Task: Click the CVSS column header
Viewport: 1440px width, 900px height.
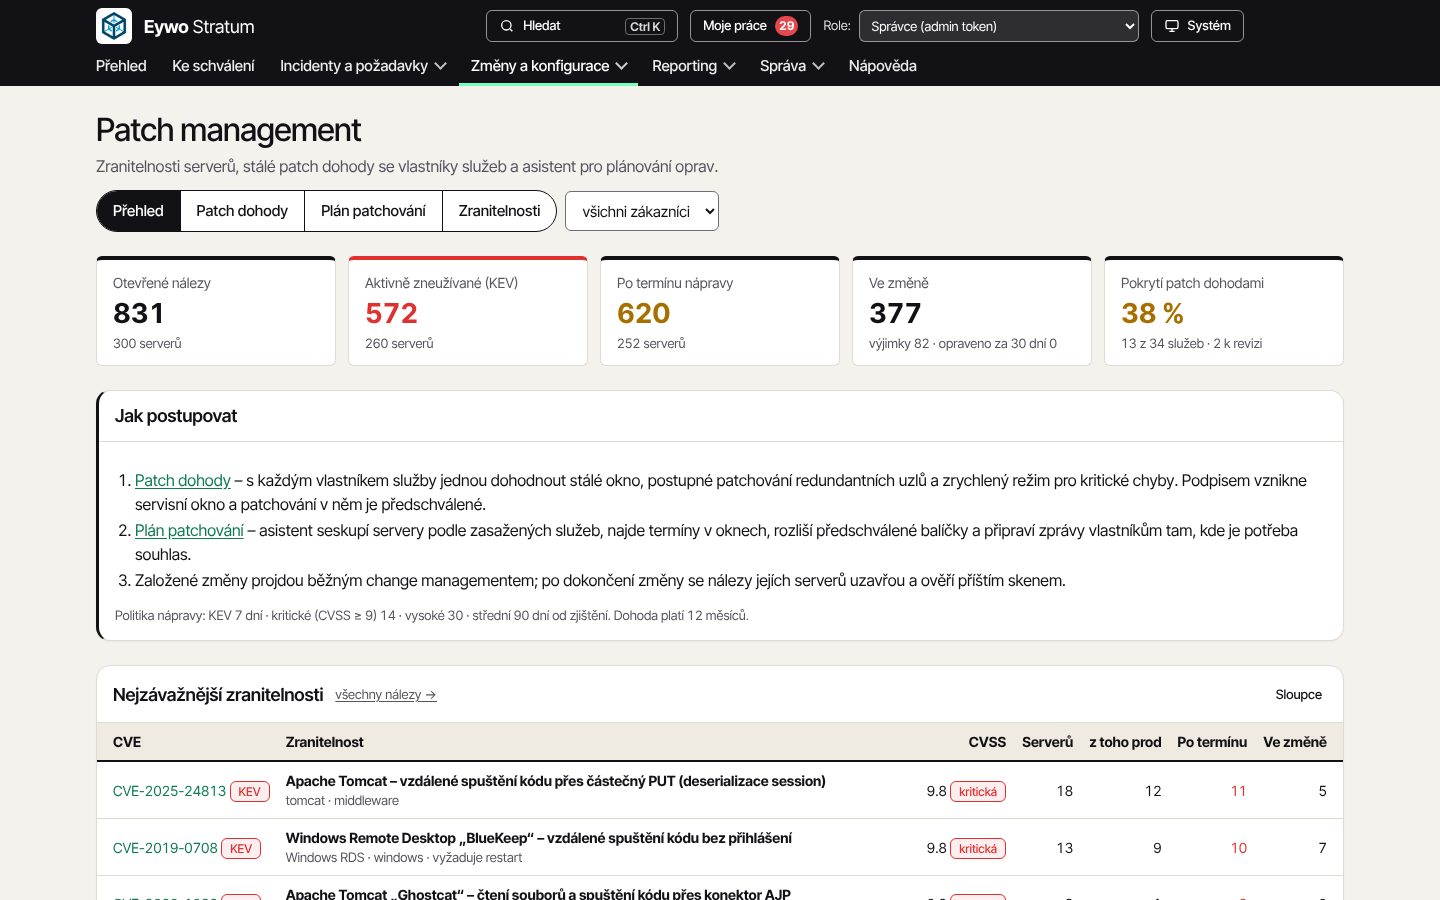Action: tap(987, 742)
